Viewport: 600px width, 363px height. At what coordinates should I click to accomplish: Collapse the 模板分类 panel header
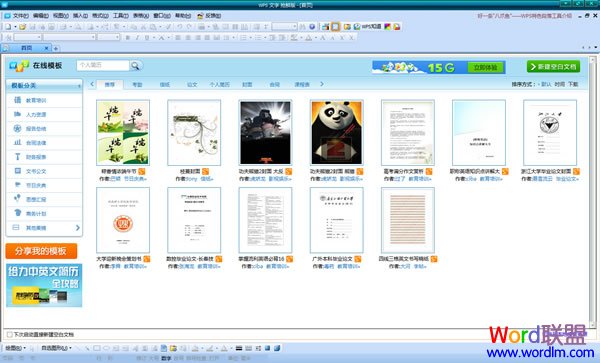44,86
